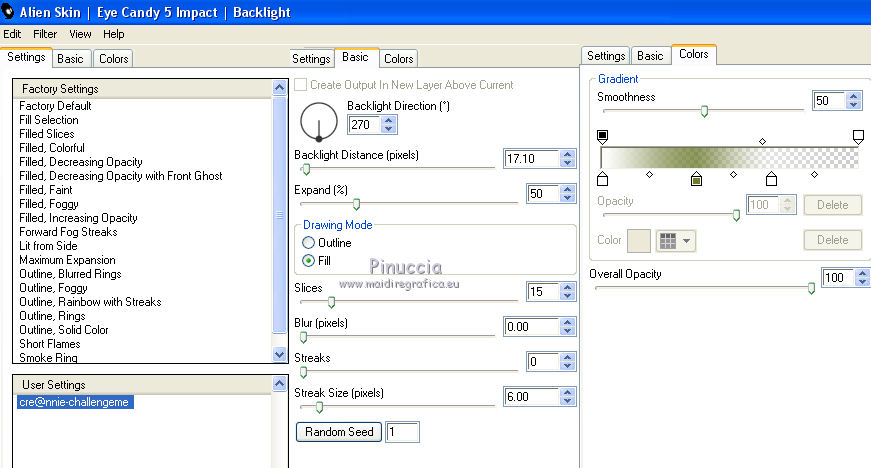This screenshot has height=468, width=871.
Task: Decrease Streak Size with down arrow
Action: (x=567, y=401)
